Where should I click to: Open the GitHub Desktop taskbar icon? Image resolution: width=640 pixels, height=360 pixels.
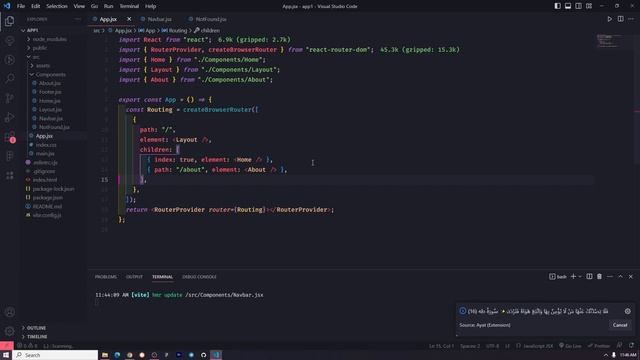pos(203,355)
